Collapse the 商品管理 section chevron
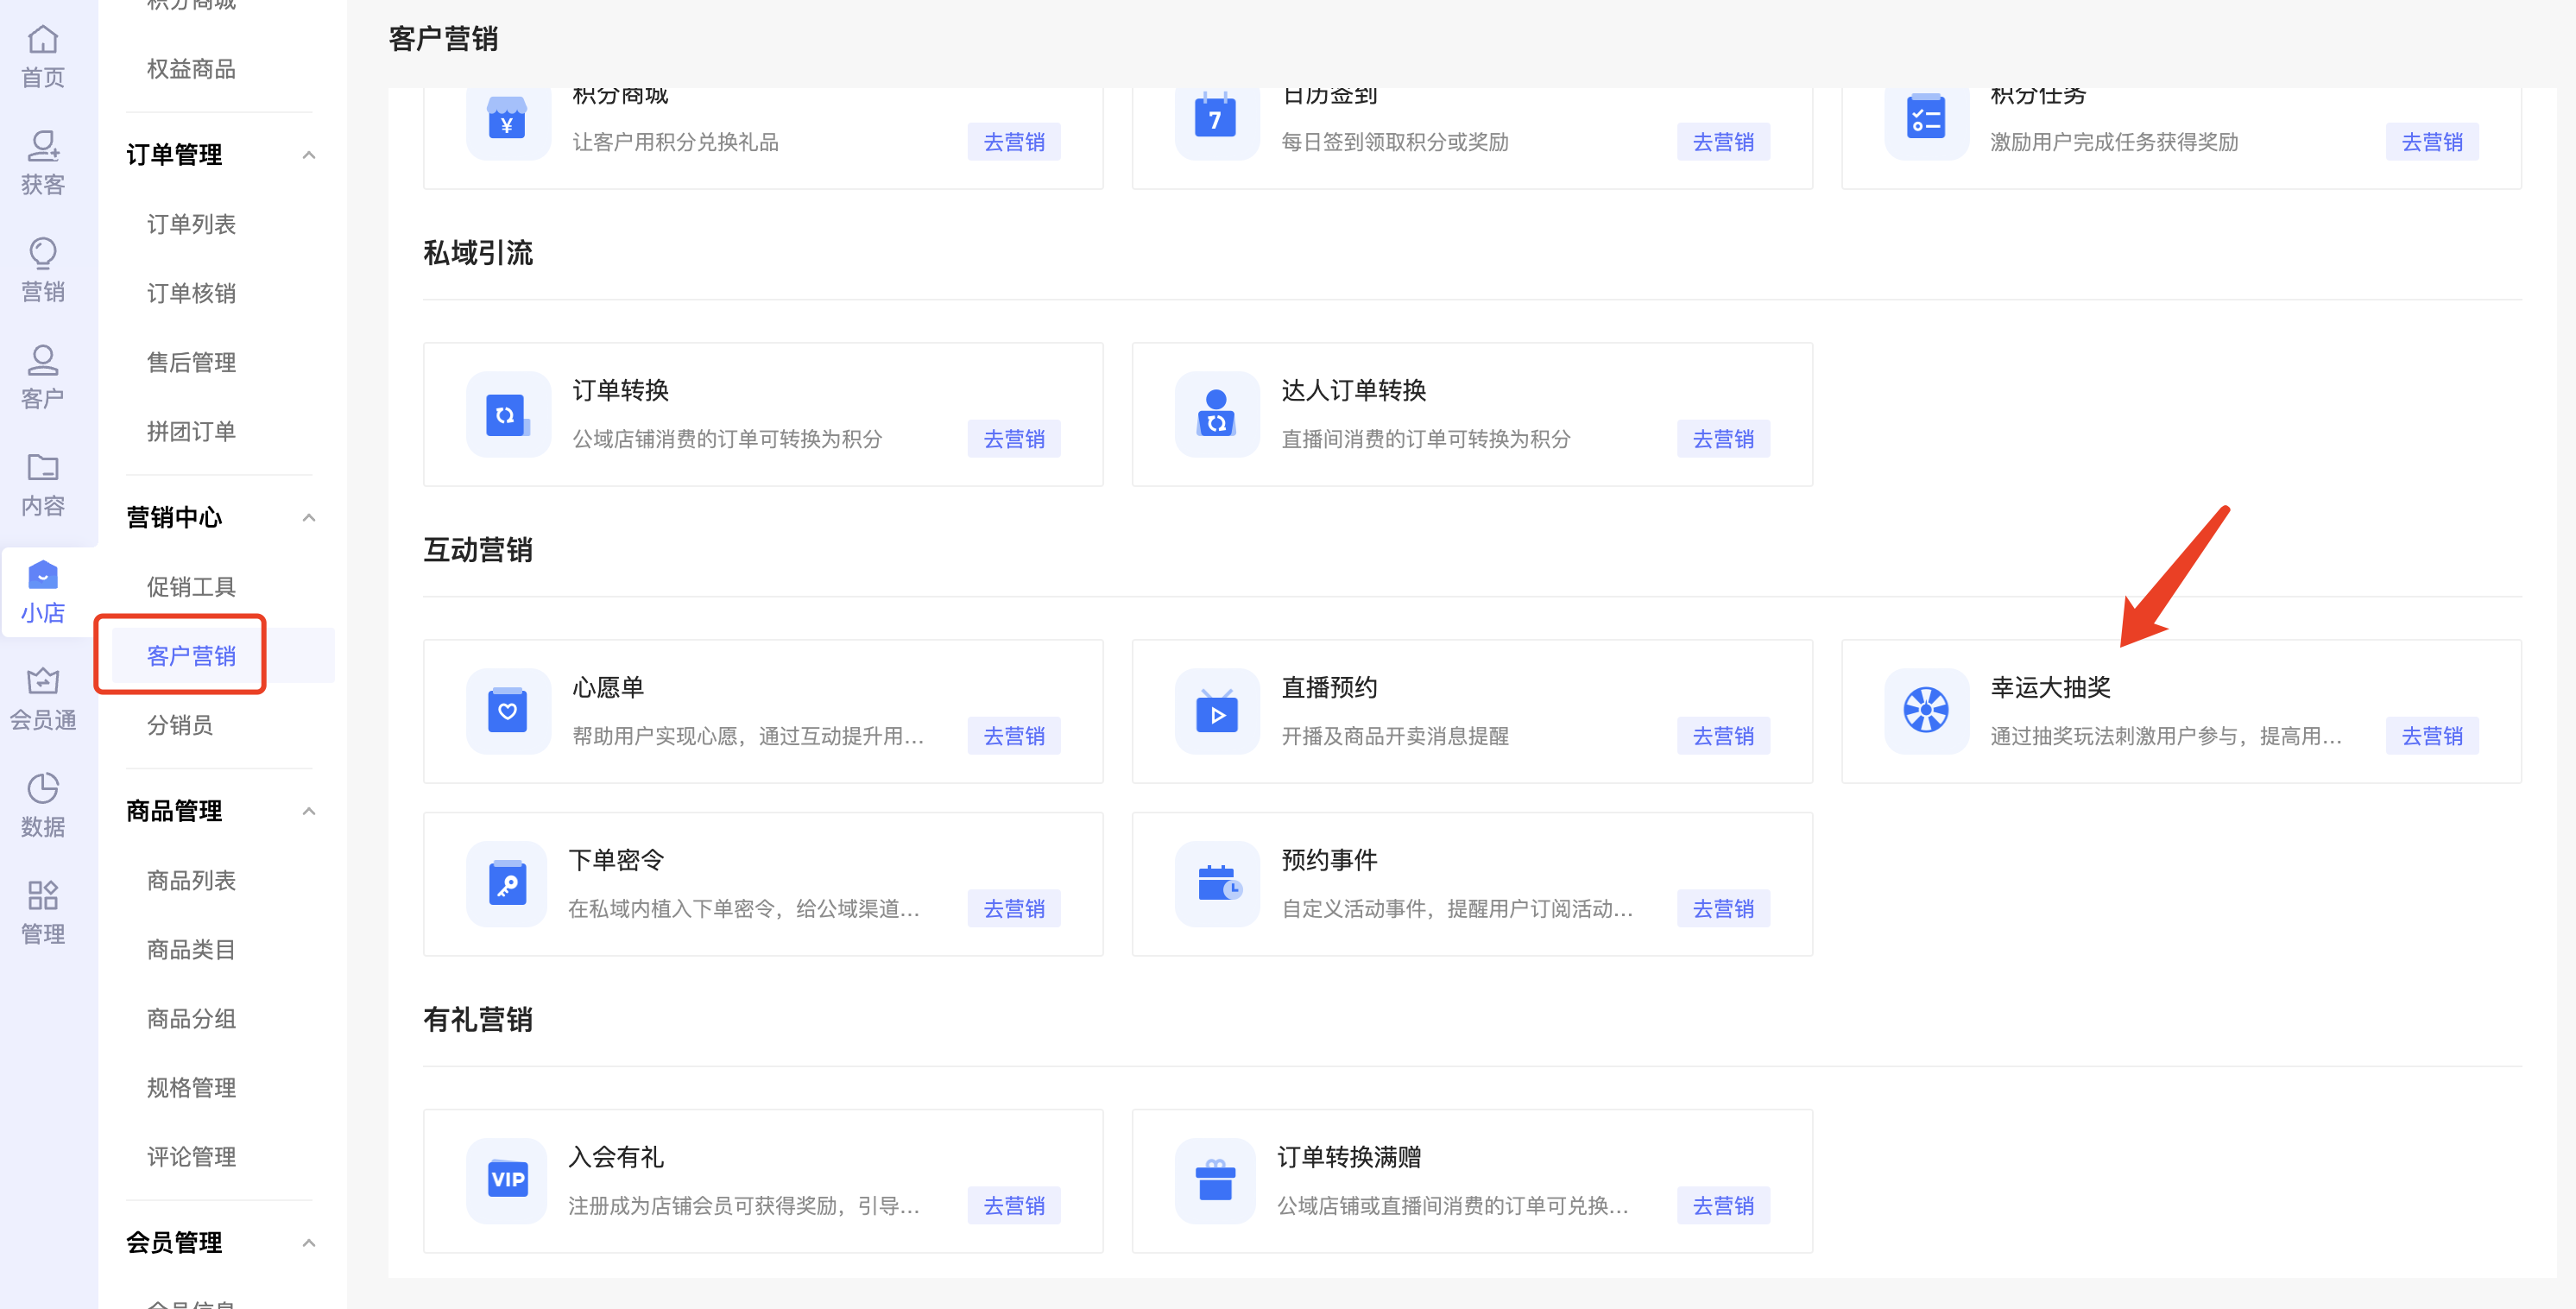This screenshot has width=2576, height=1309. pyautogui.click(x=309, y=811)
